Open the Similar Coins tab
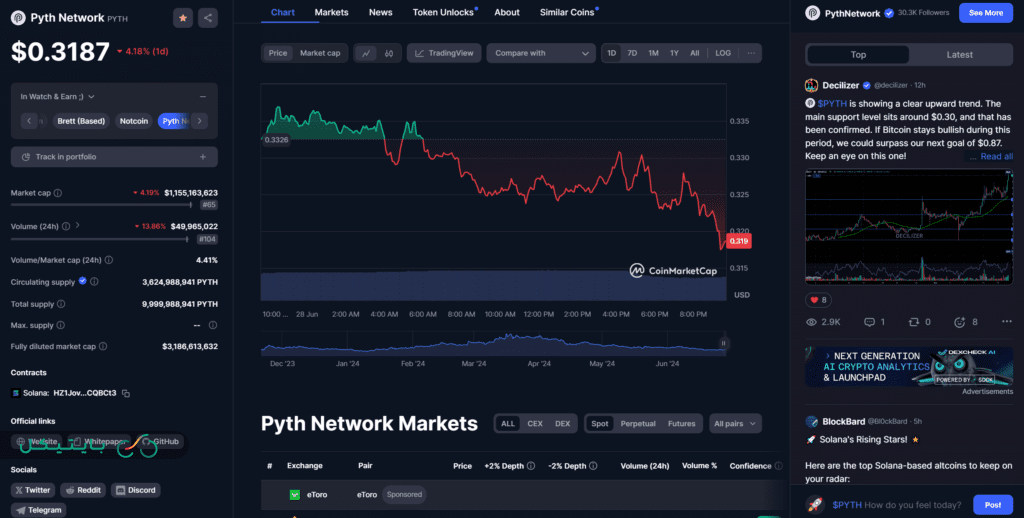Viewport: 1024px width, 518px height. coord(567,12)
